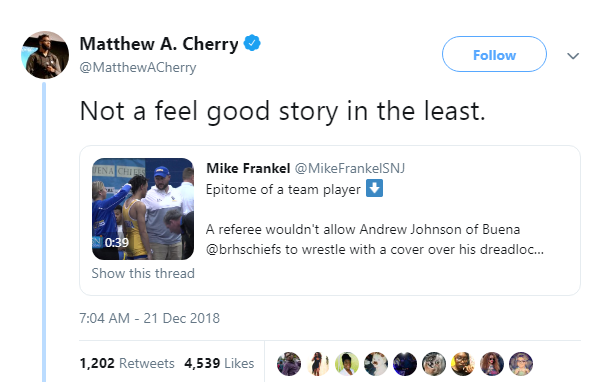The image size is (594, 382).
Task: Click the @MikeFrankelSNJ handle
Action: [x=350, y=168]
